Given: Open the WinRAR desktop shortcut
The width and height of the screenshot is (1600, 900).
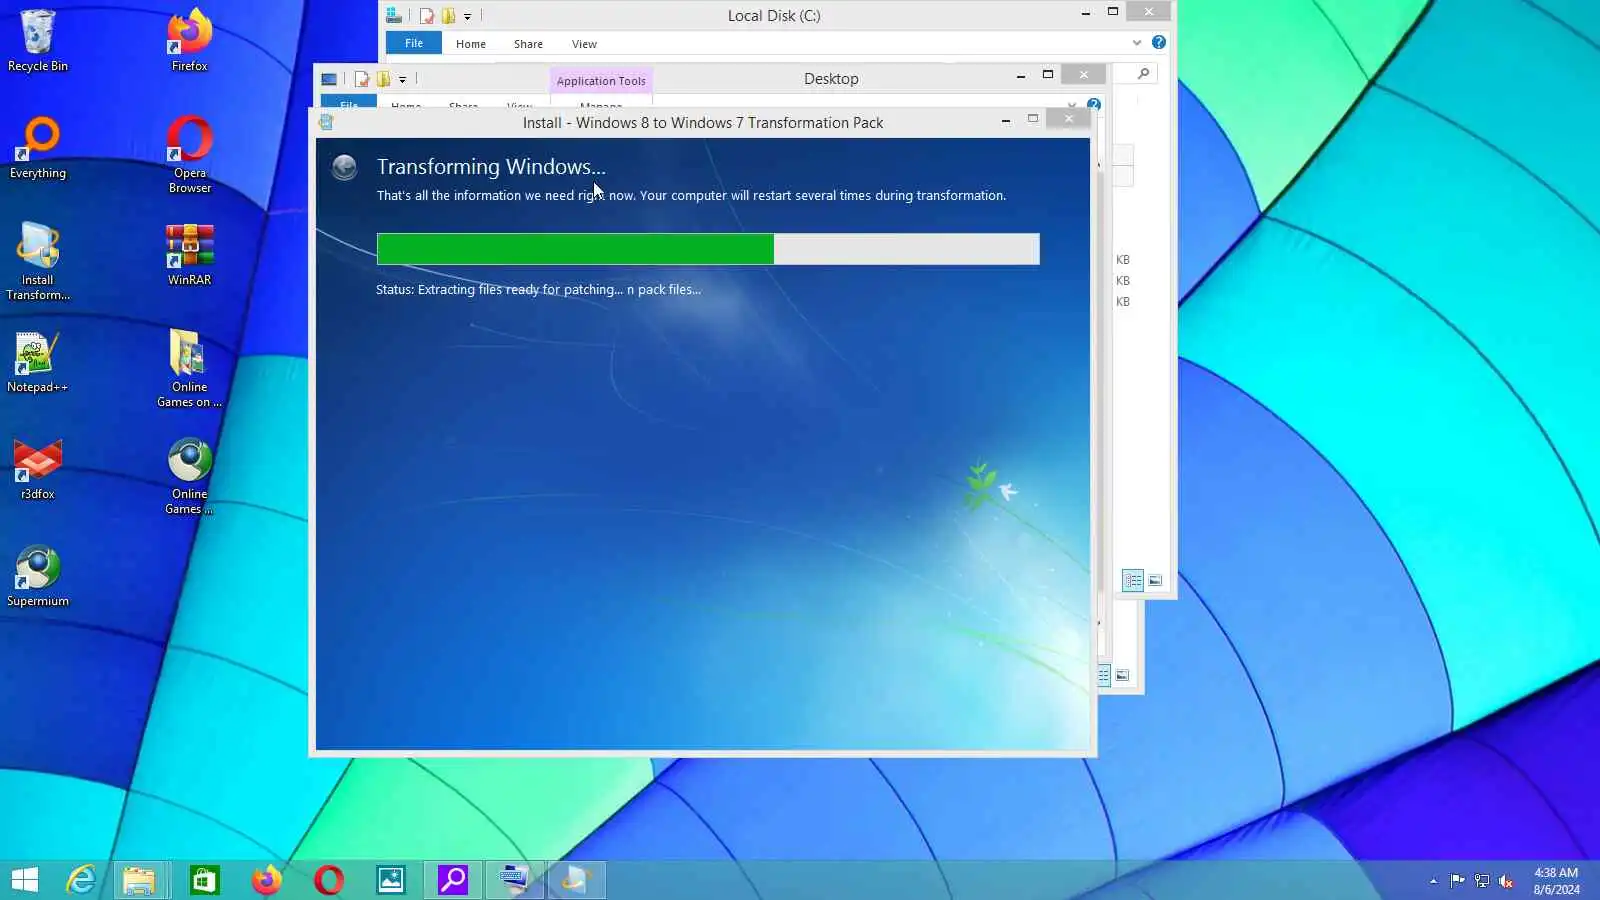Looking at the screenshot, I should click(x=189, y=254).
